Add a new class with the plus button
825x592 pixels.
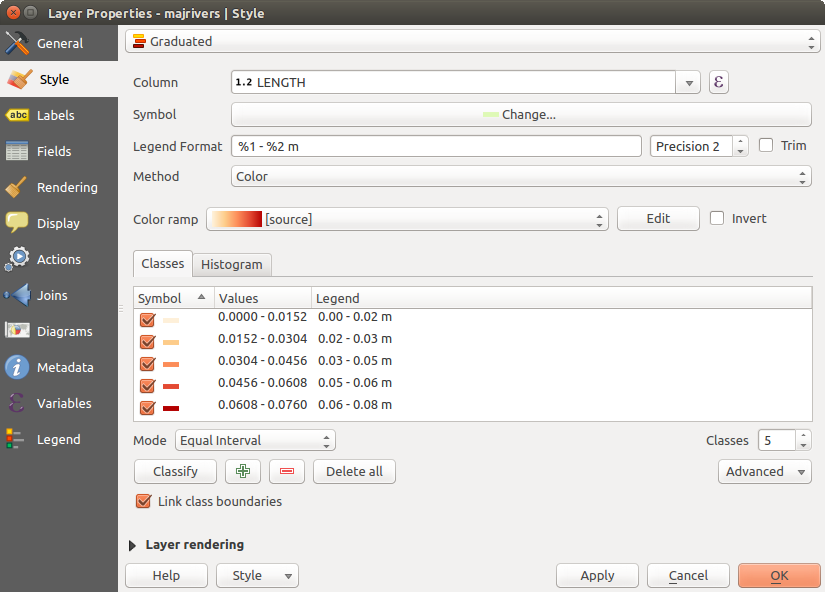pyautogui.click(x=243, y=472)
